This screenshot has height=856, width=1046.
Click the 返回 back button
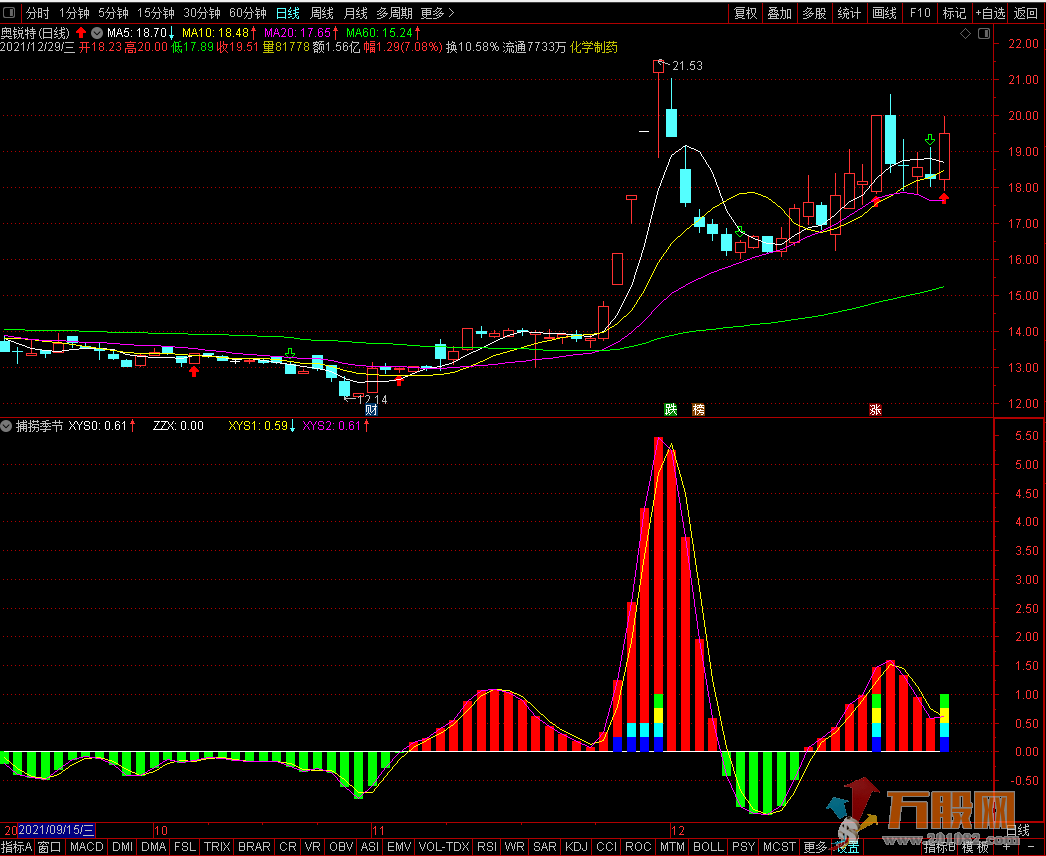point(1026,13)
